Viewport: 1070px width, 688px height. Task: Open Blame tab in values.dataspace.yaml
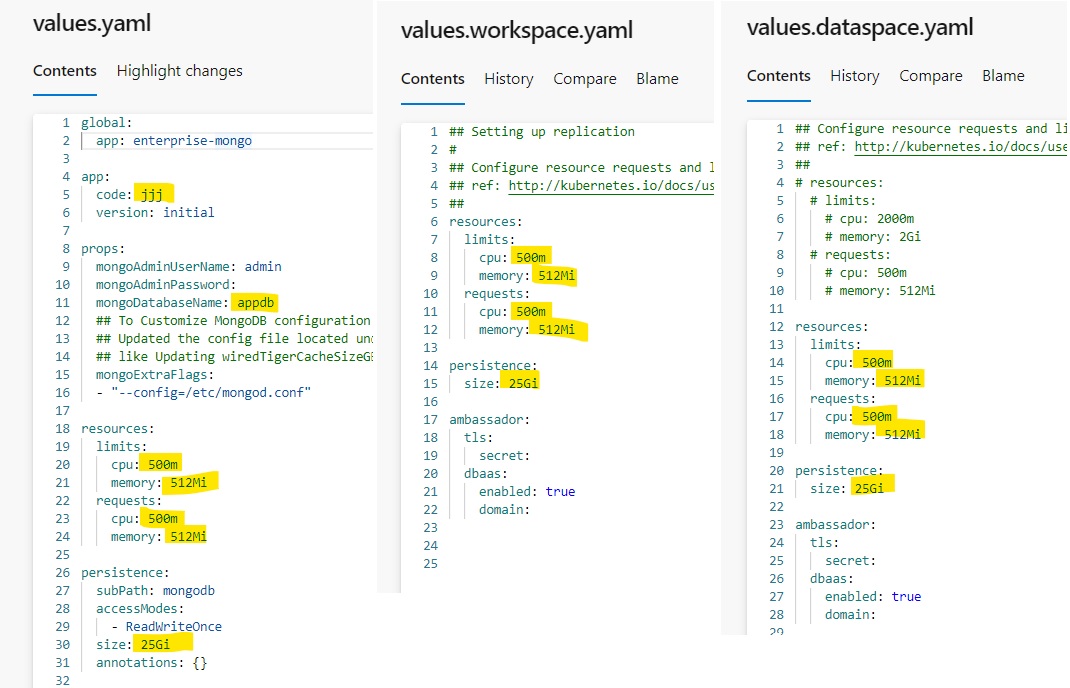[x=1003, y=76]
